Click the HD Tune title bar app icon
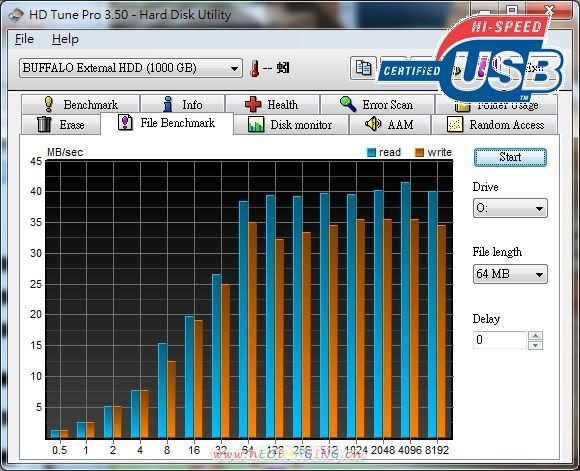The width and height of the screenshot is (580, 471). coord(16,15)
